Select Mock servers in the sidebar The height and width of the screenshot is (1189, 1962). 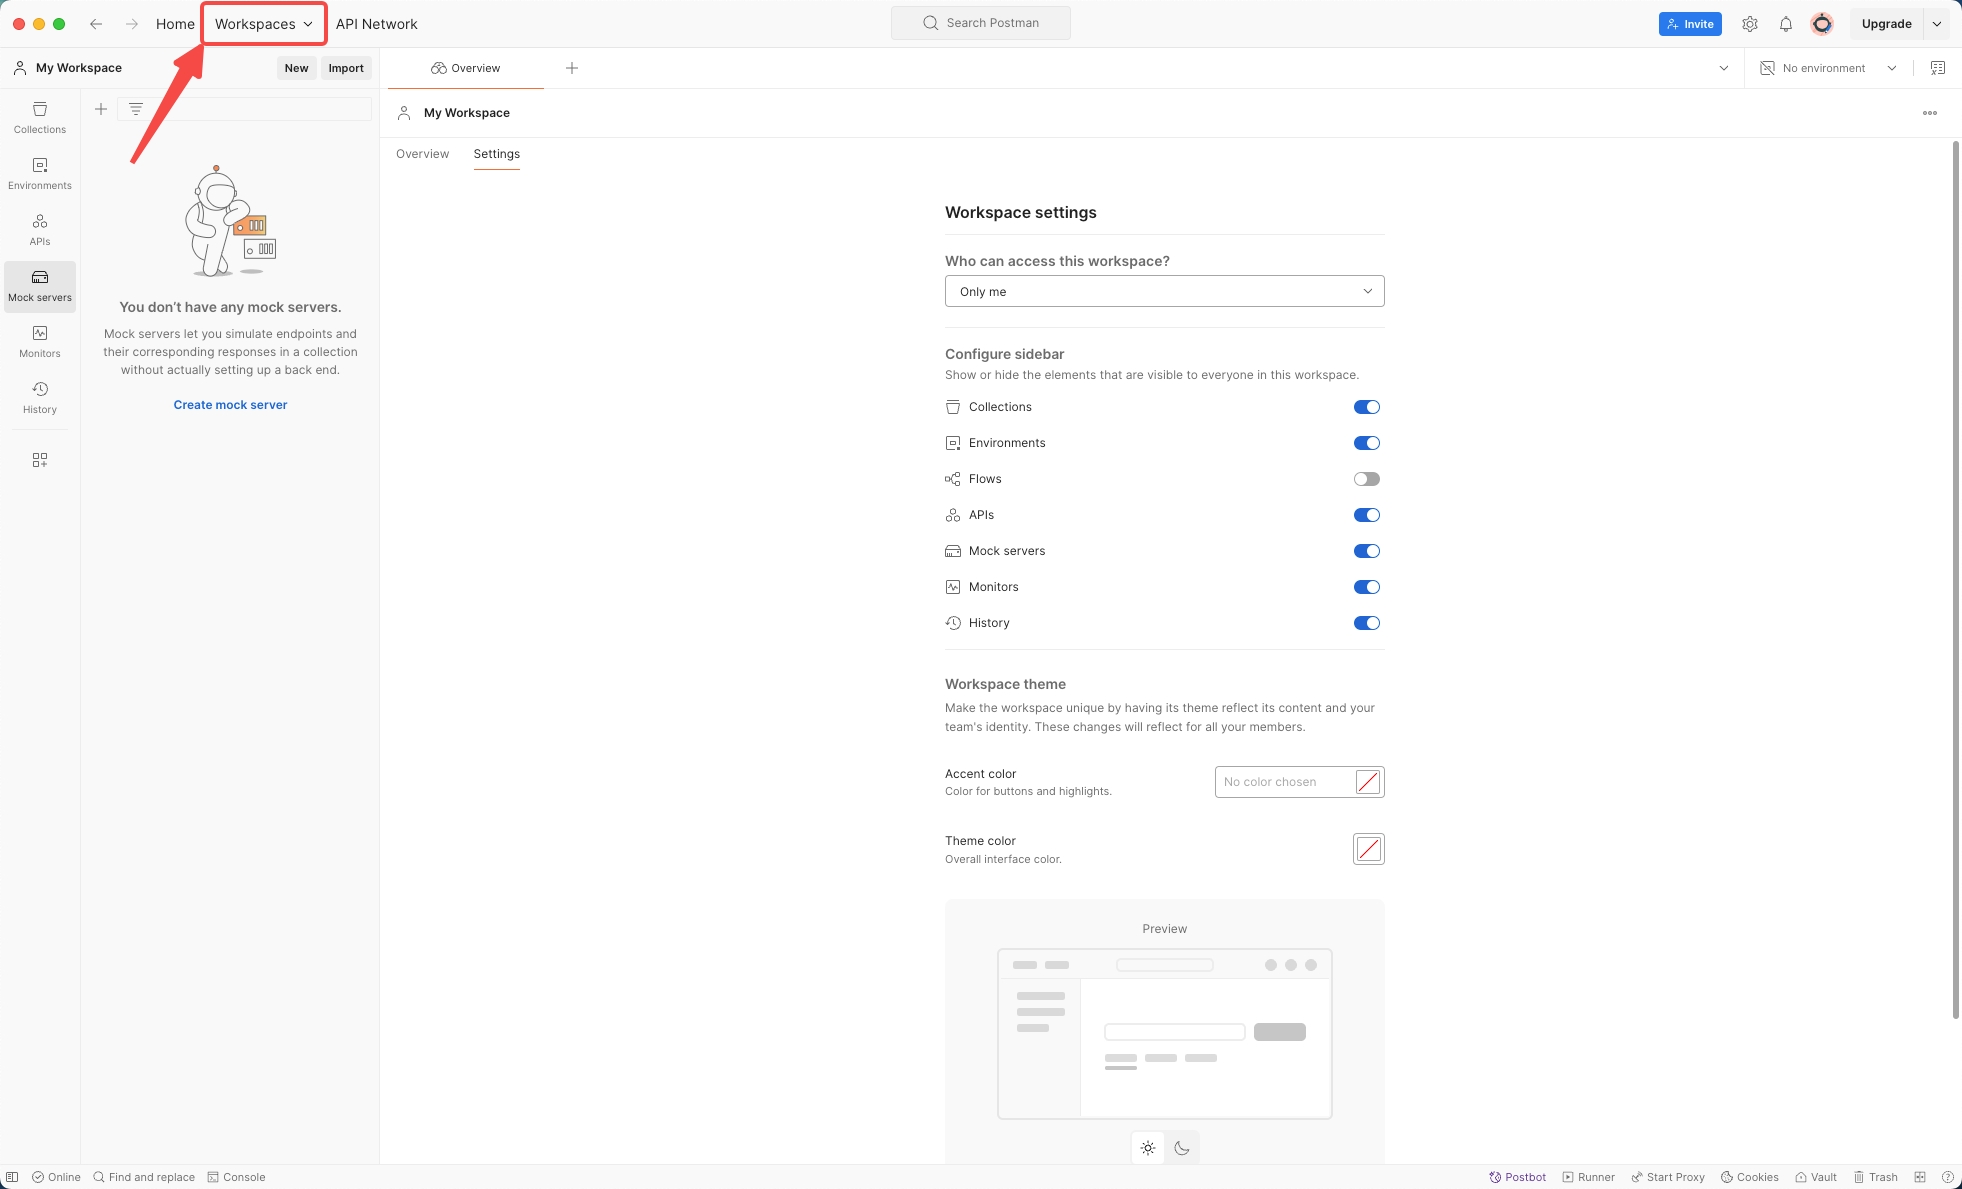(40, 286)
